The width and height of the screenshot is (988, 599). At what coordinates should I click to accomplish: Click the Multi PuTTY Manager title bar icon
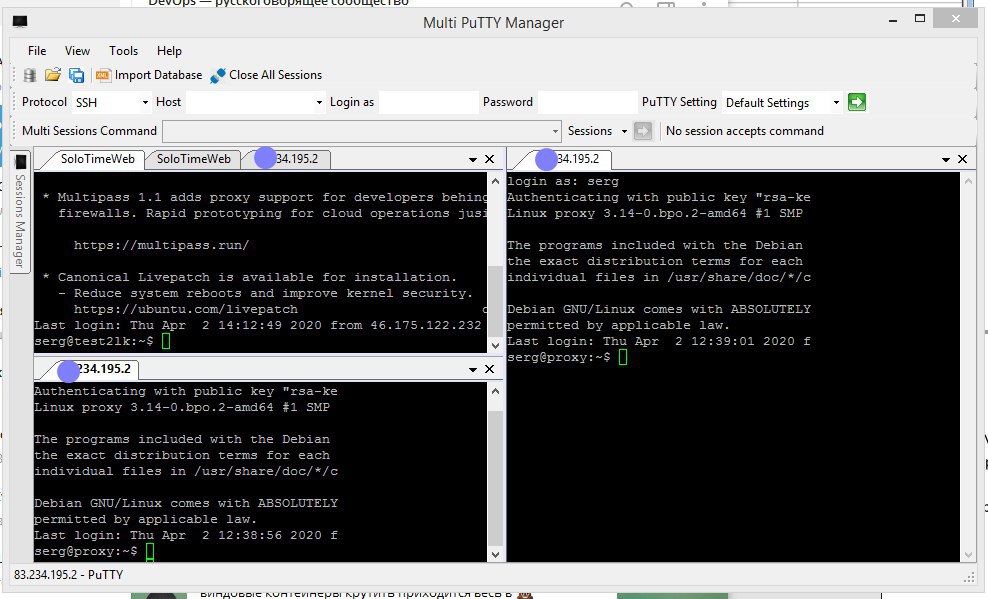point(20,23)
